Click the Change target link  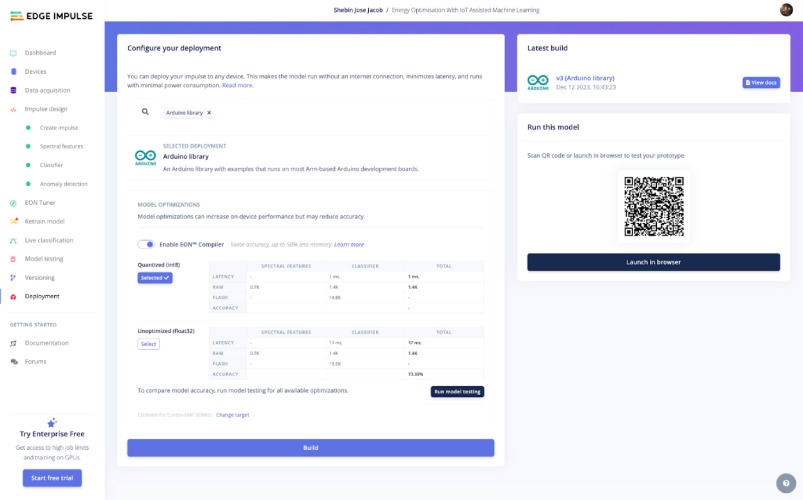232,414
